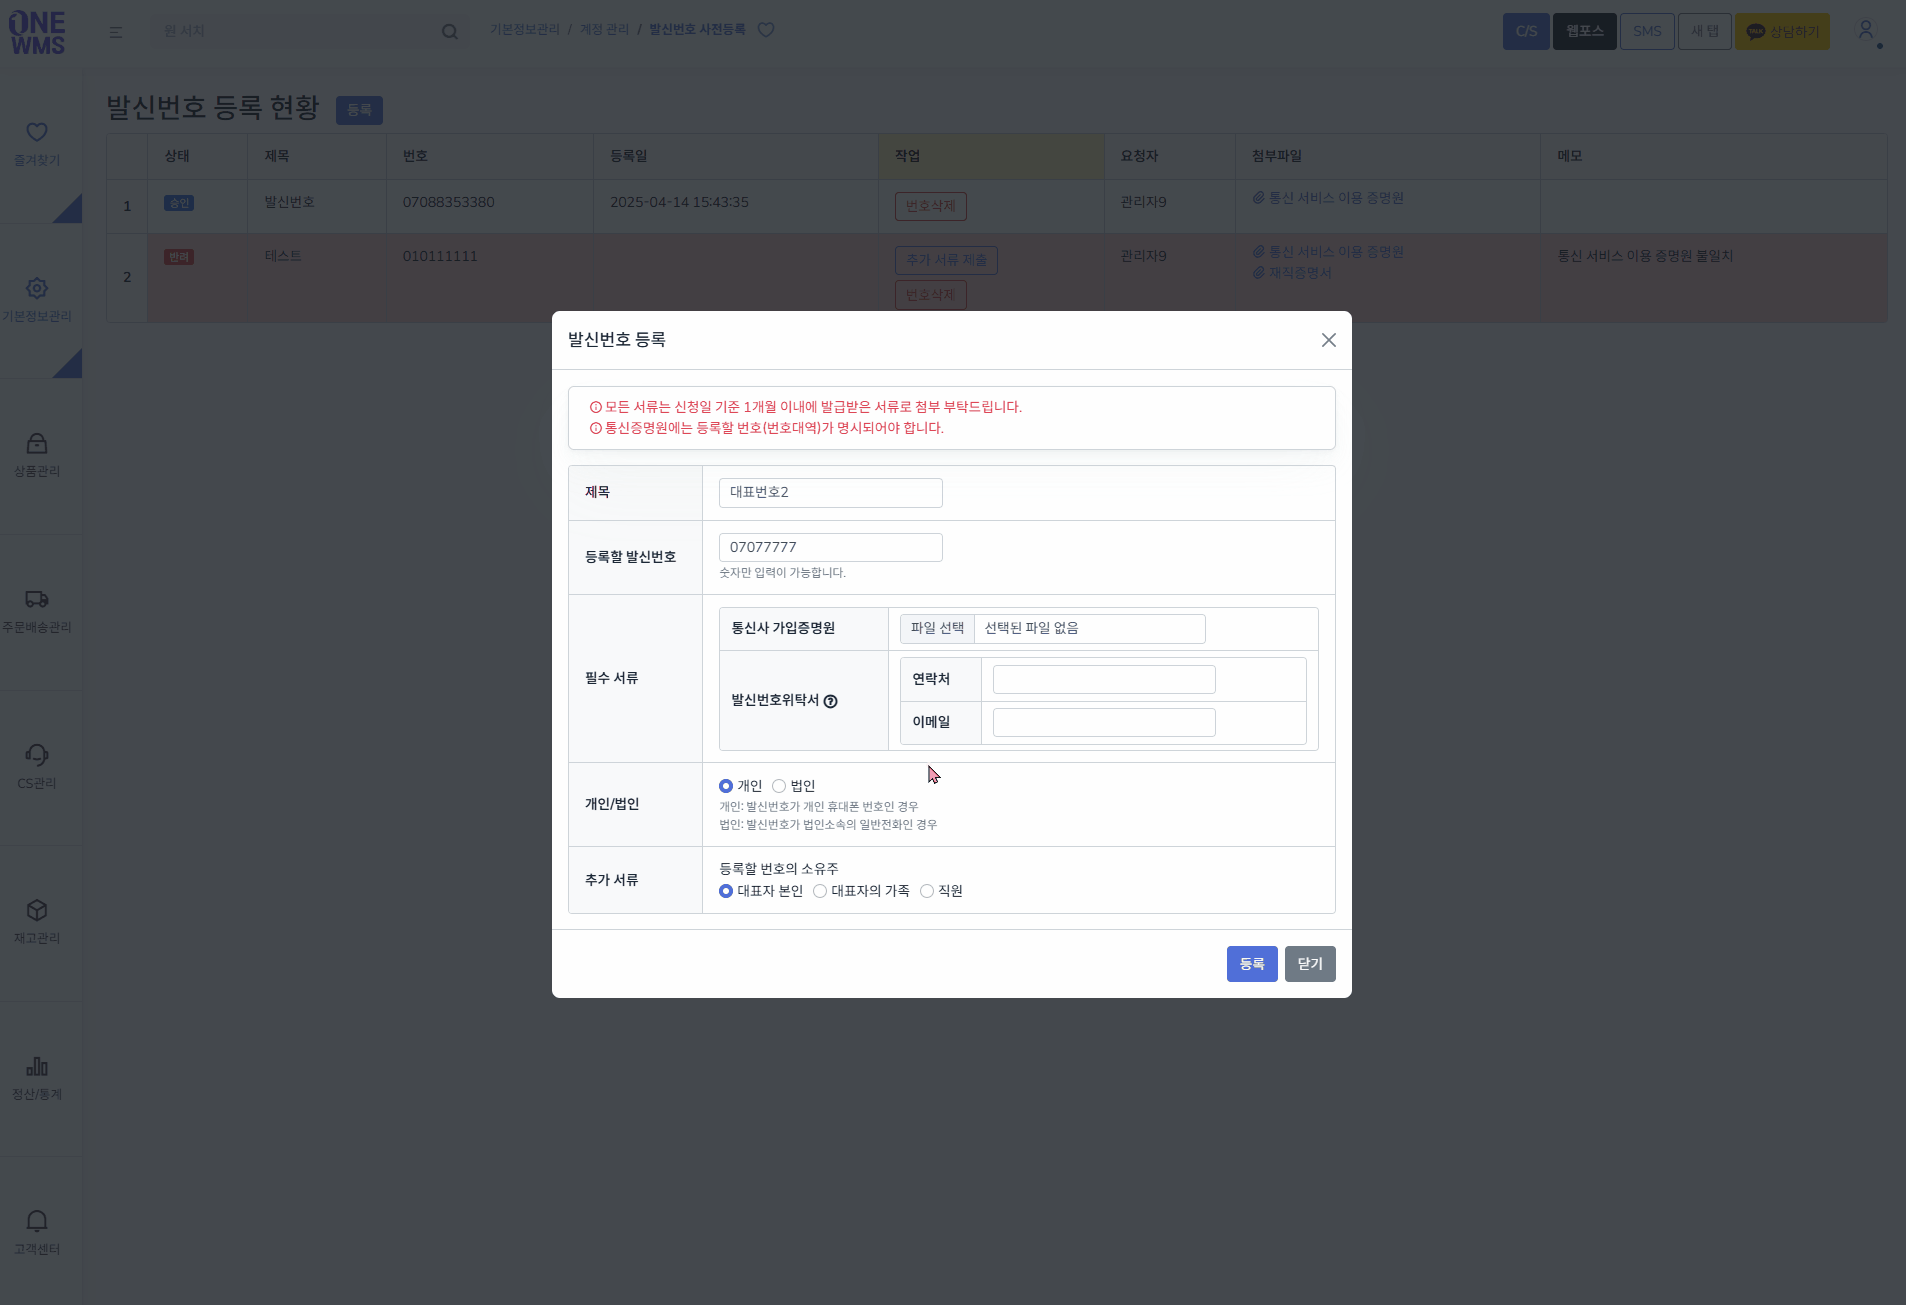
Task: Open CS관리 in the sidebar
Action: click(x=37, y=767)
